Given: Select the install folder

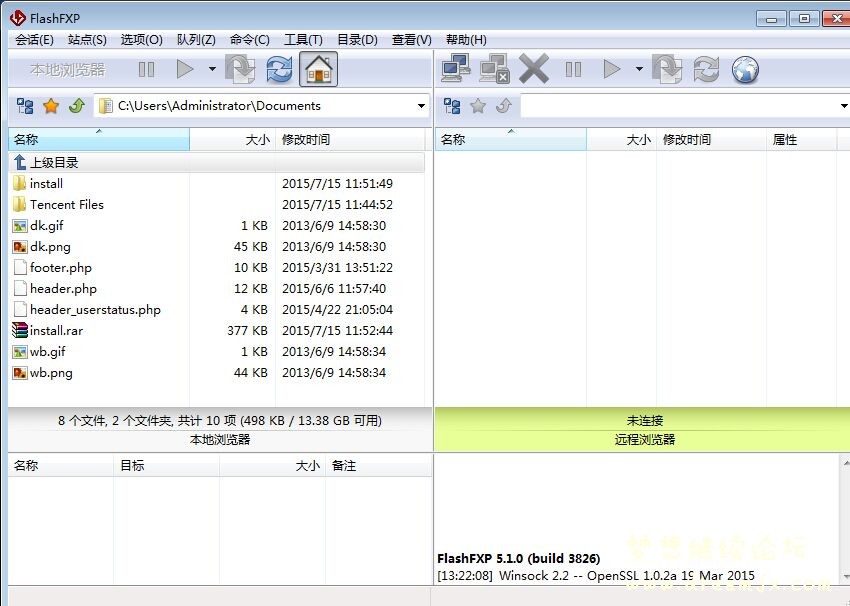Looking at the screenshot, I should [216, 183].
